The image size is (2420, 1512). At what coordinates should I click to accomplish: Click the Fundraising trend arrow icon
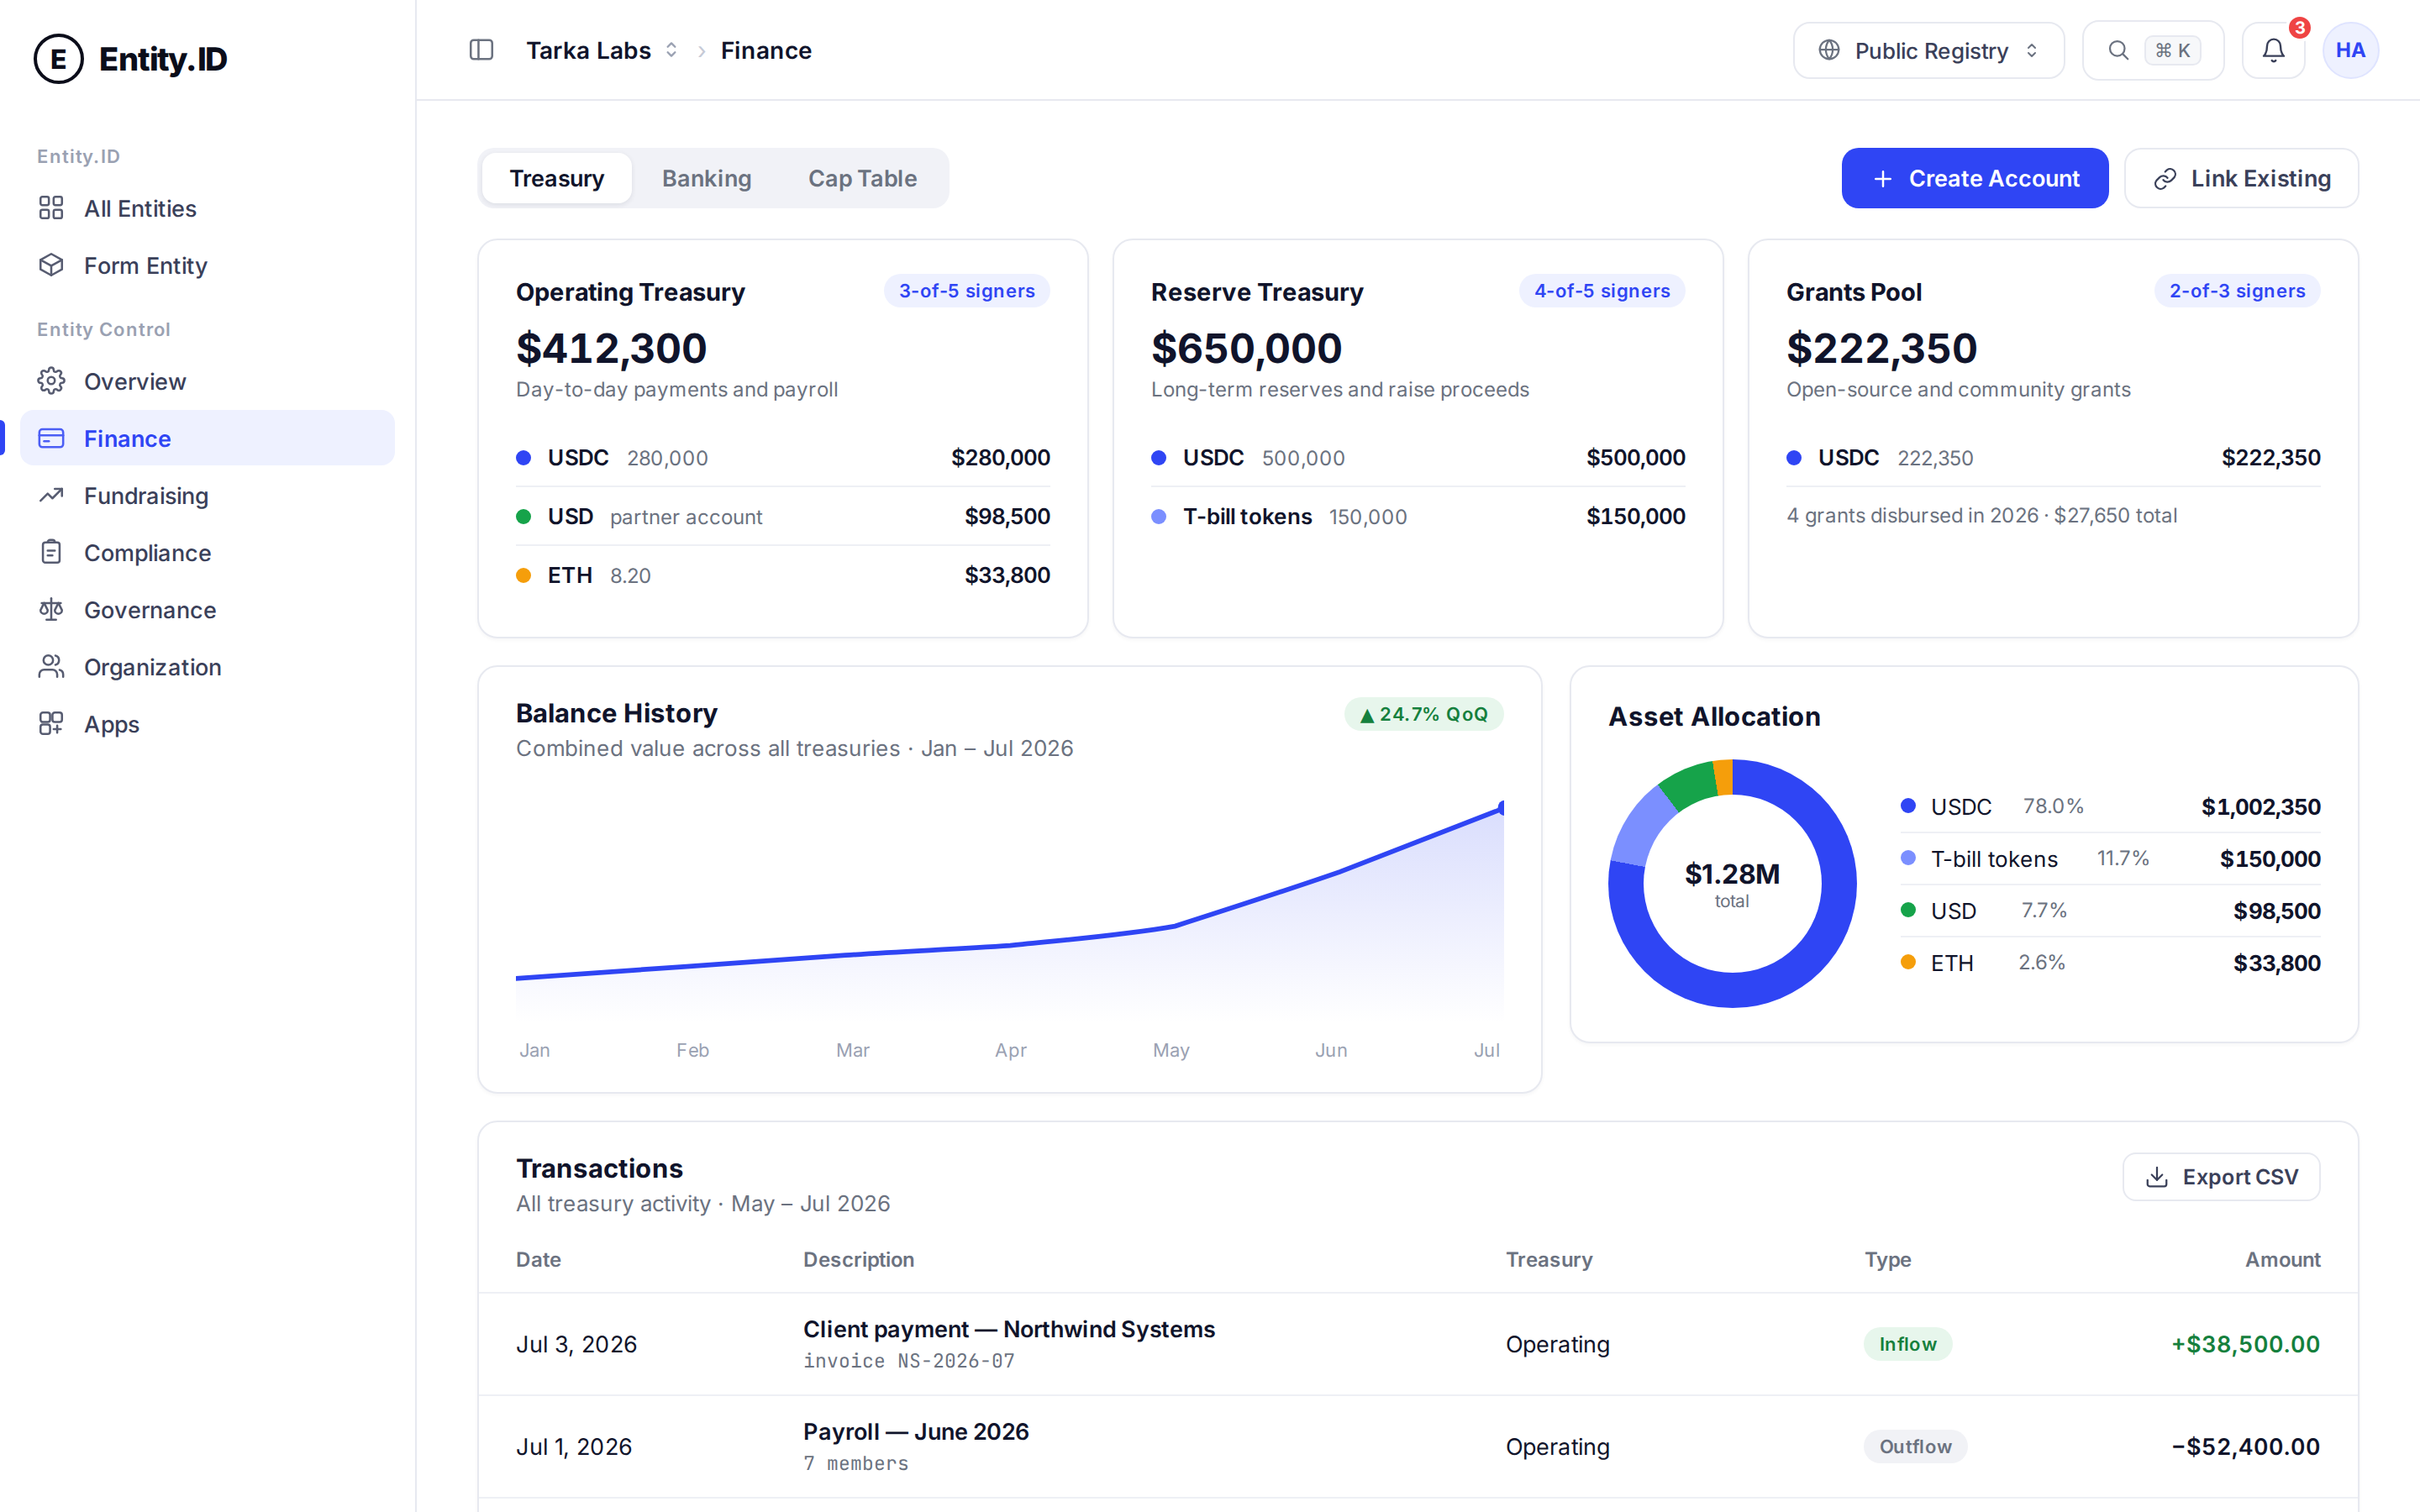(51, 495)
